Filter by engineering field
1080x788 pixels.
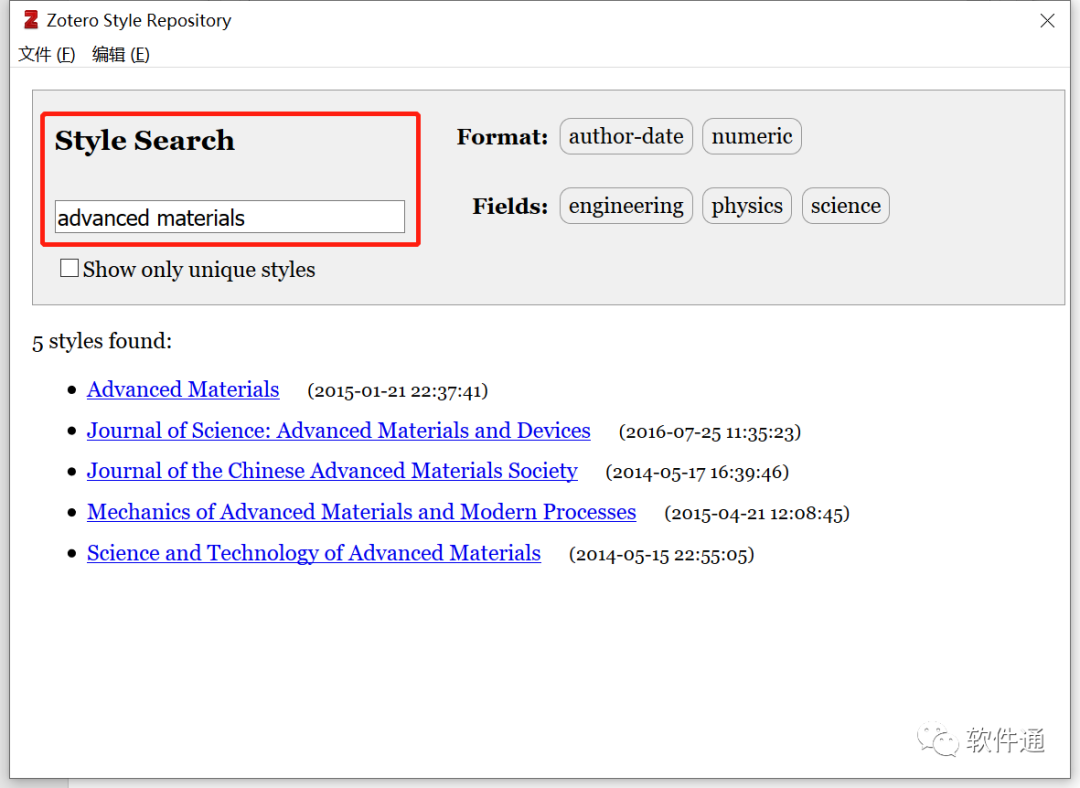(625, 206)
